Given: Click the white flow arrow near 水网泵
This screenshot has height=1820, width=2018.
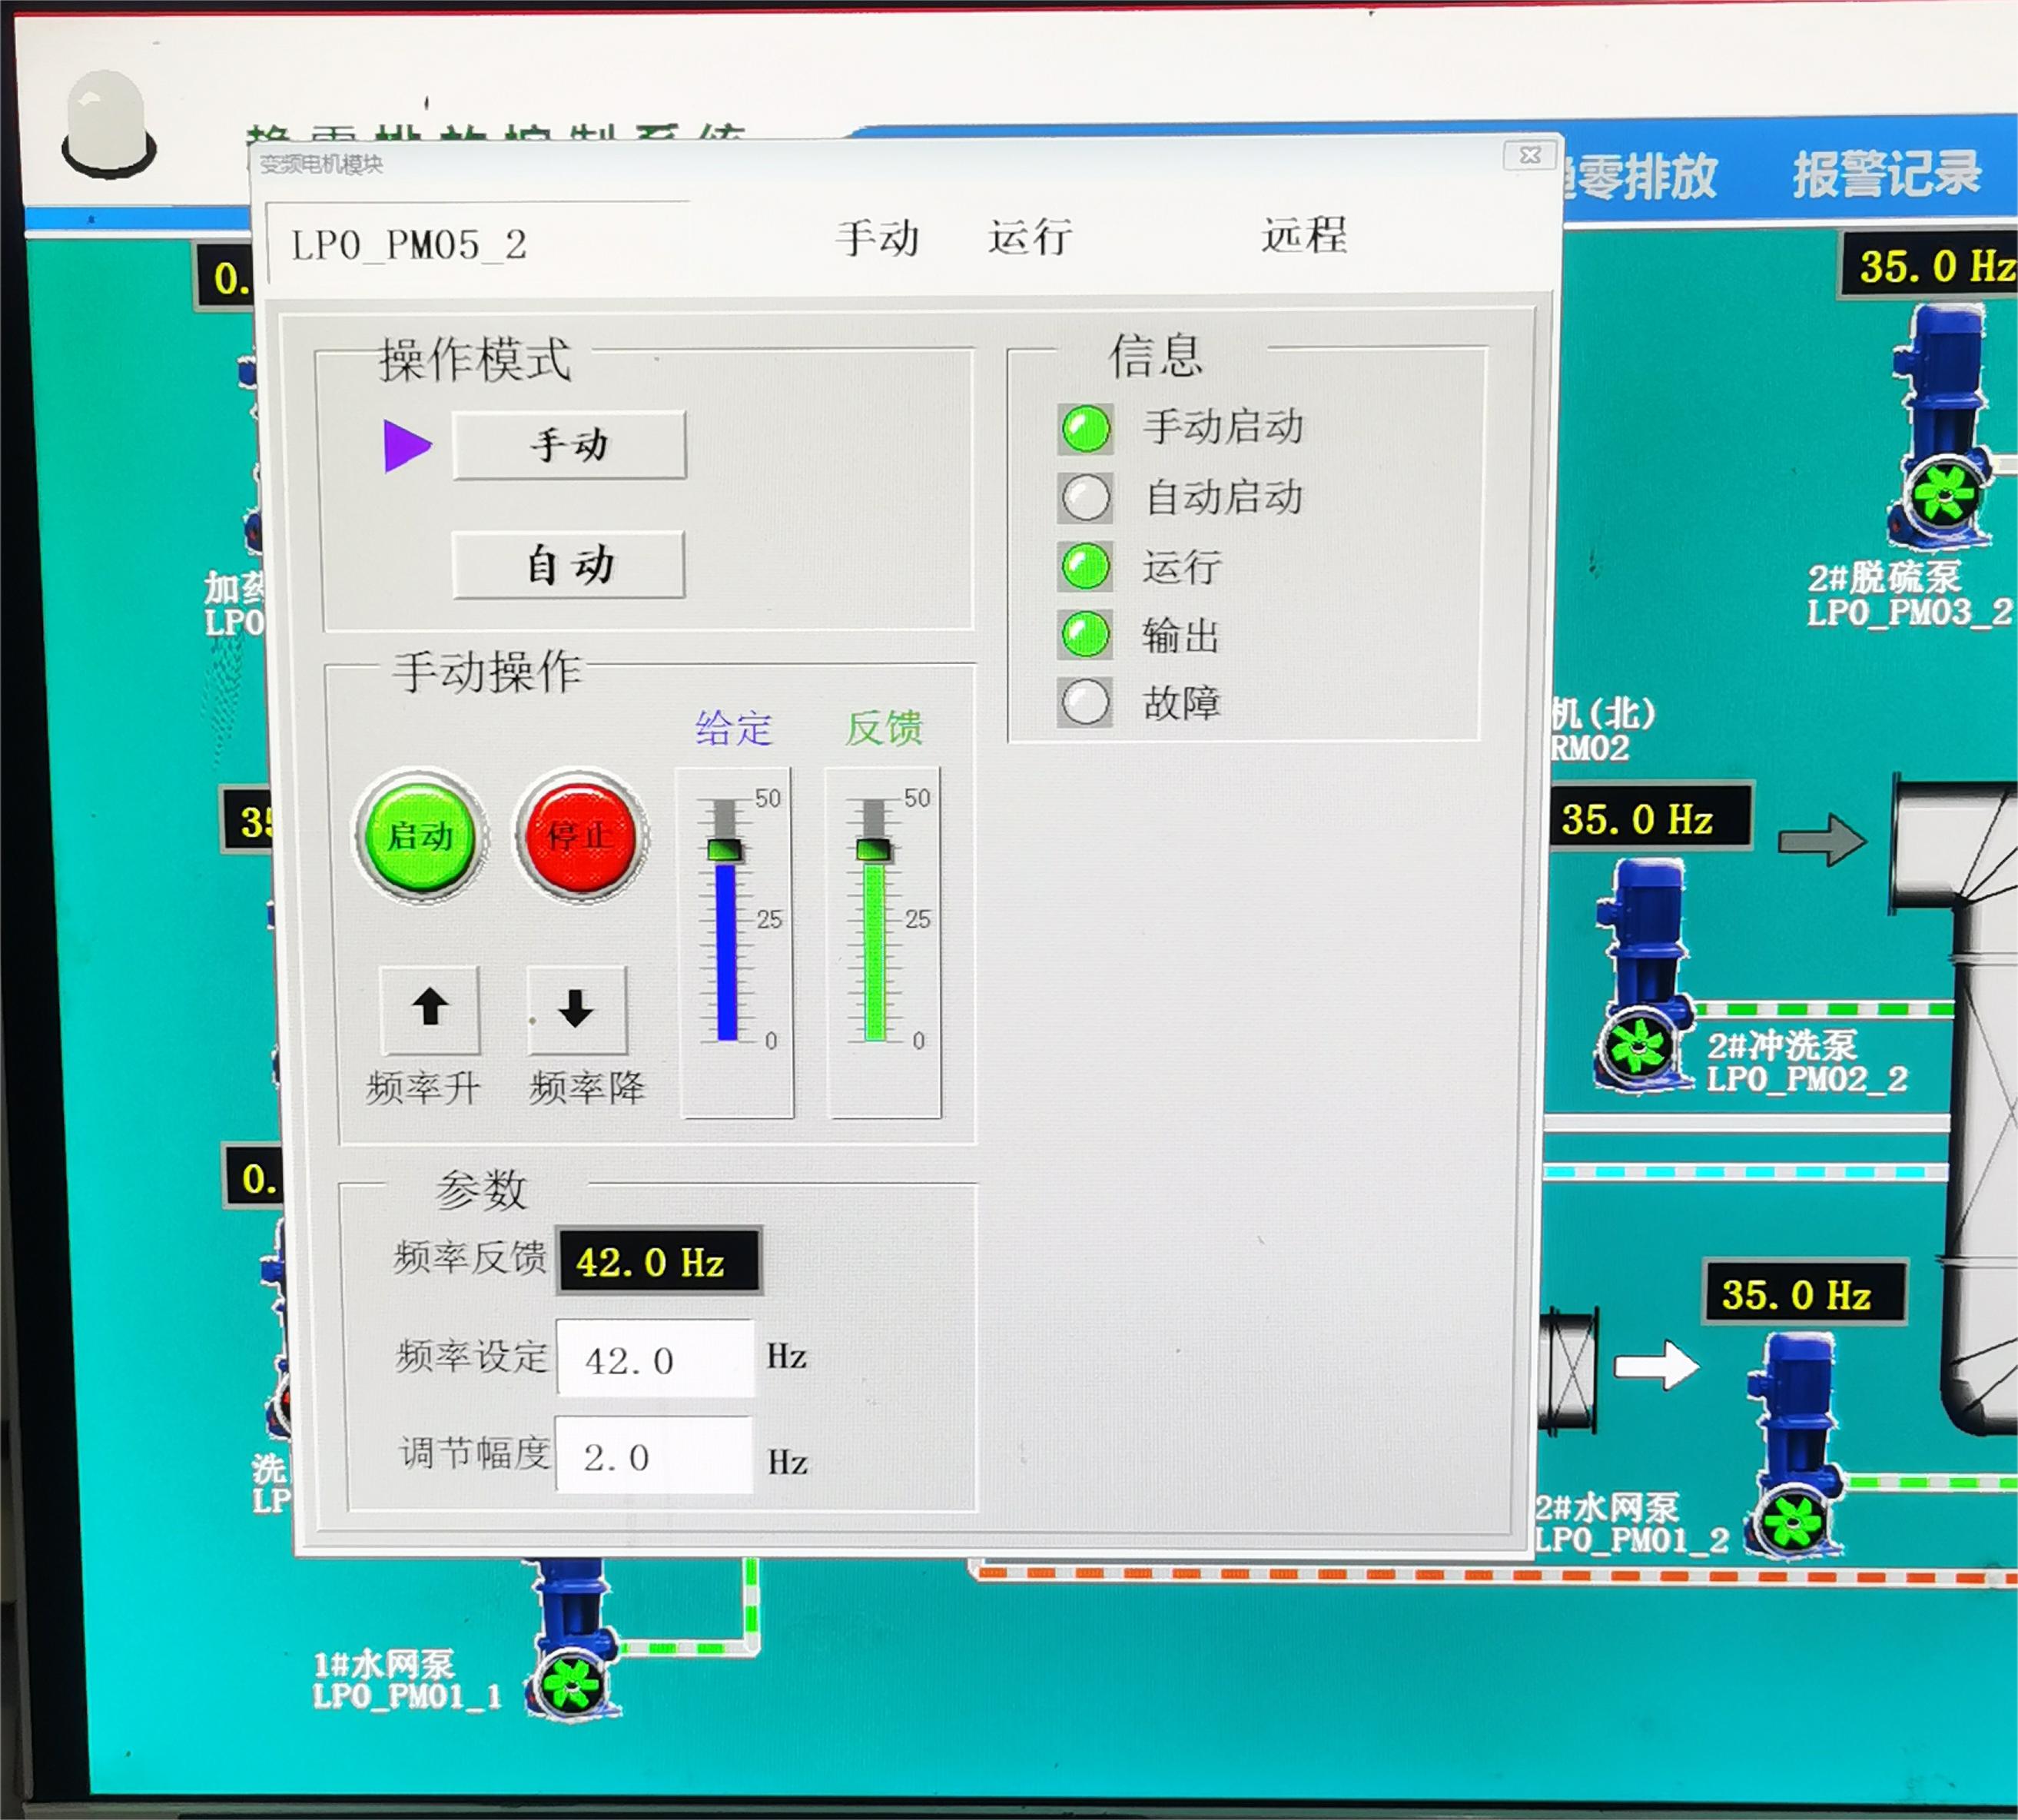Looking at the screenshot, I should [1656, 1364].
